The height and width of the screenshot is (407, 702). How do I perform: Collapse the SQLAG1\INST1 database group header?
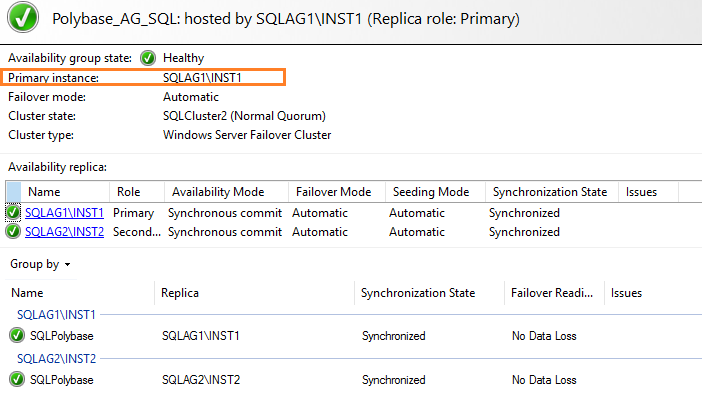[56, 315]
